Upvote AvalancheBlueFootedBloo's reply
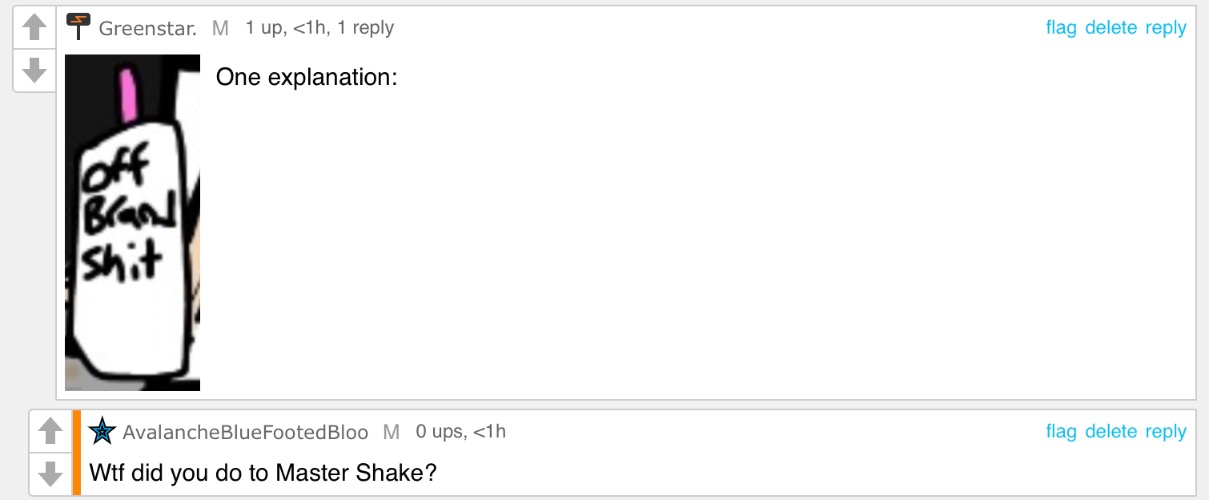Screen dimensions: 1209x500 tap(50, 432)
